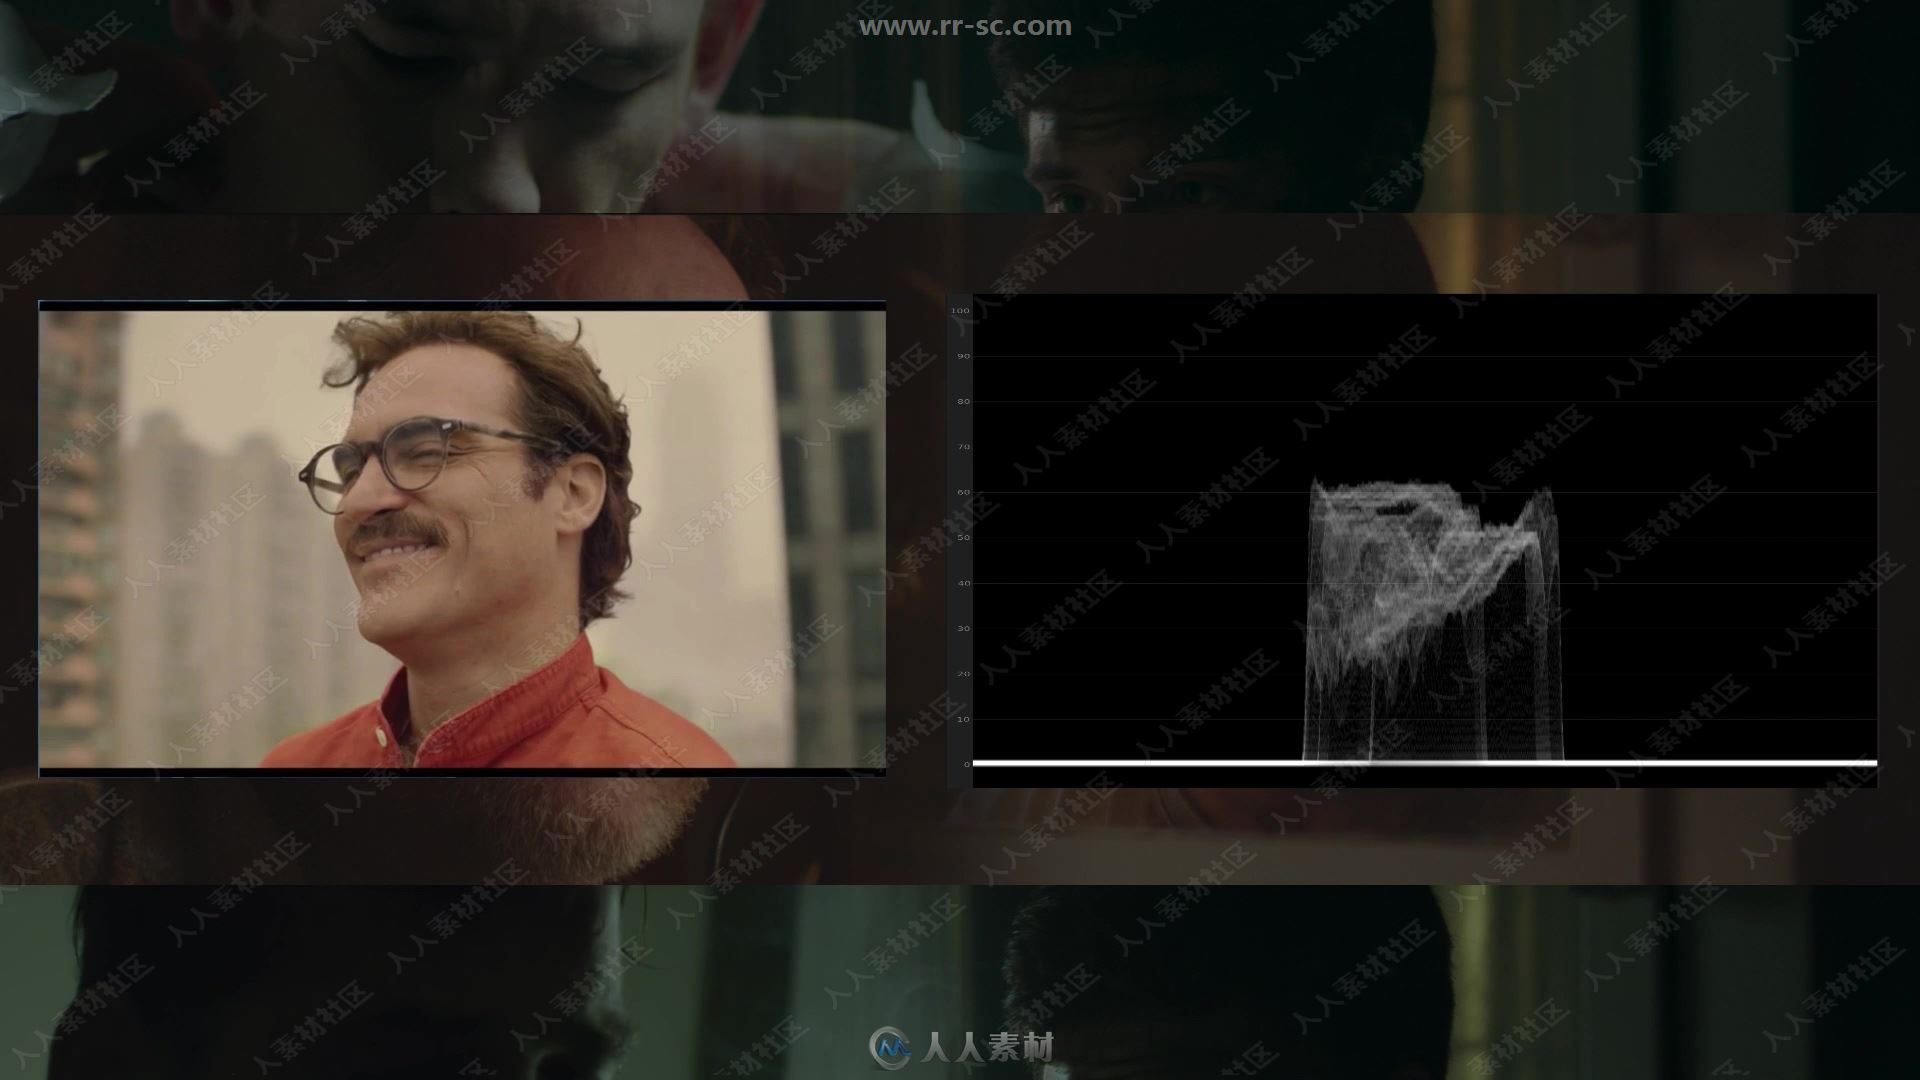Screen dimensions: 1920x1080
Task: Click the "70" label on the waveform scale
Action: [x=964, y=447]
